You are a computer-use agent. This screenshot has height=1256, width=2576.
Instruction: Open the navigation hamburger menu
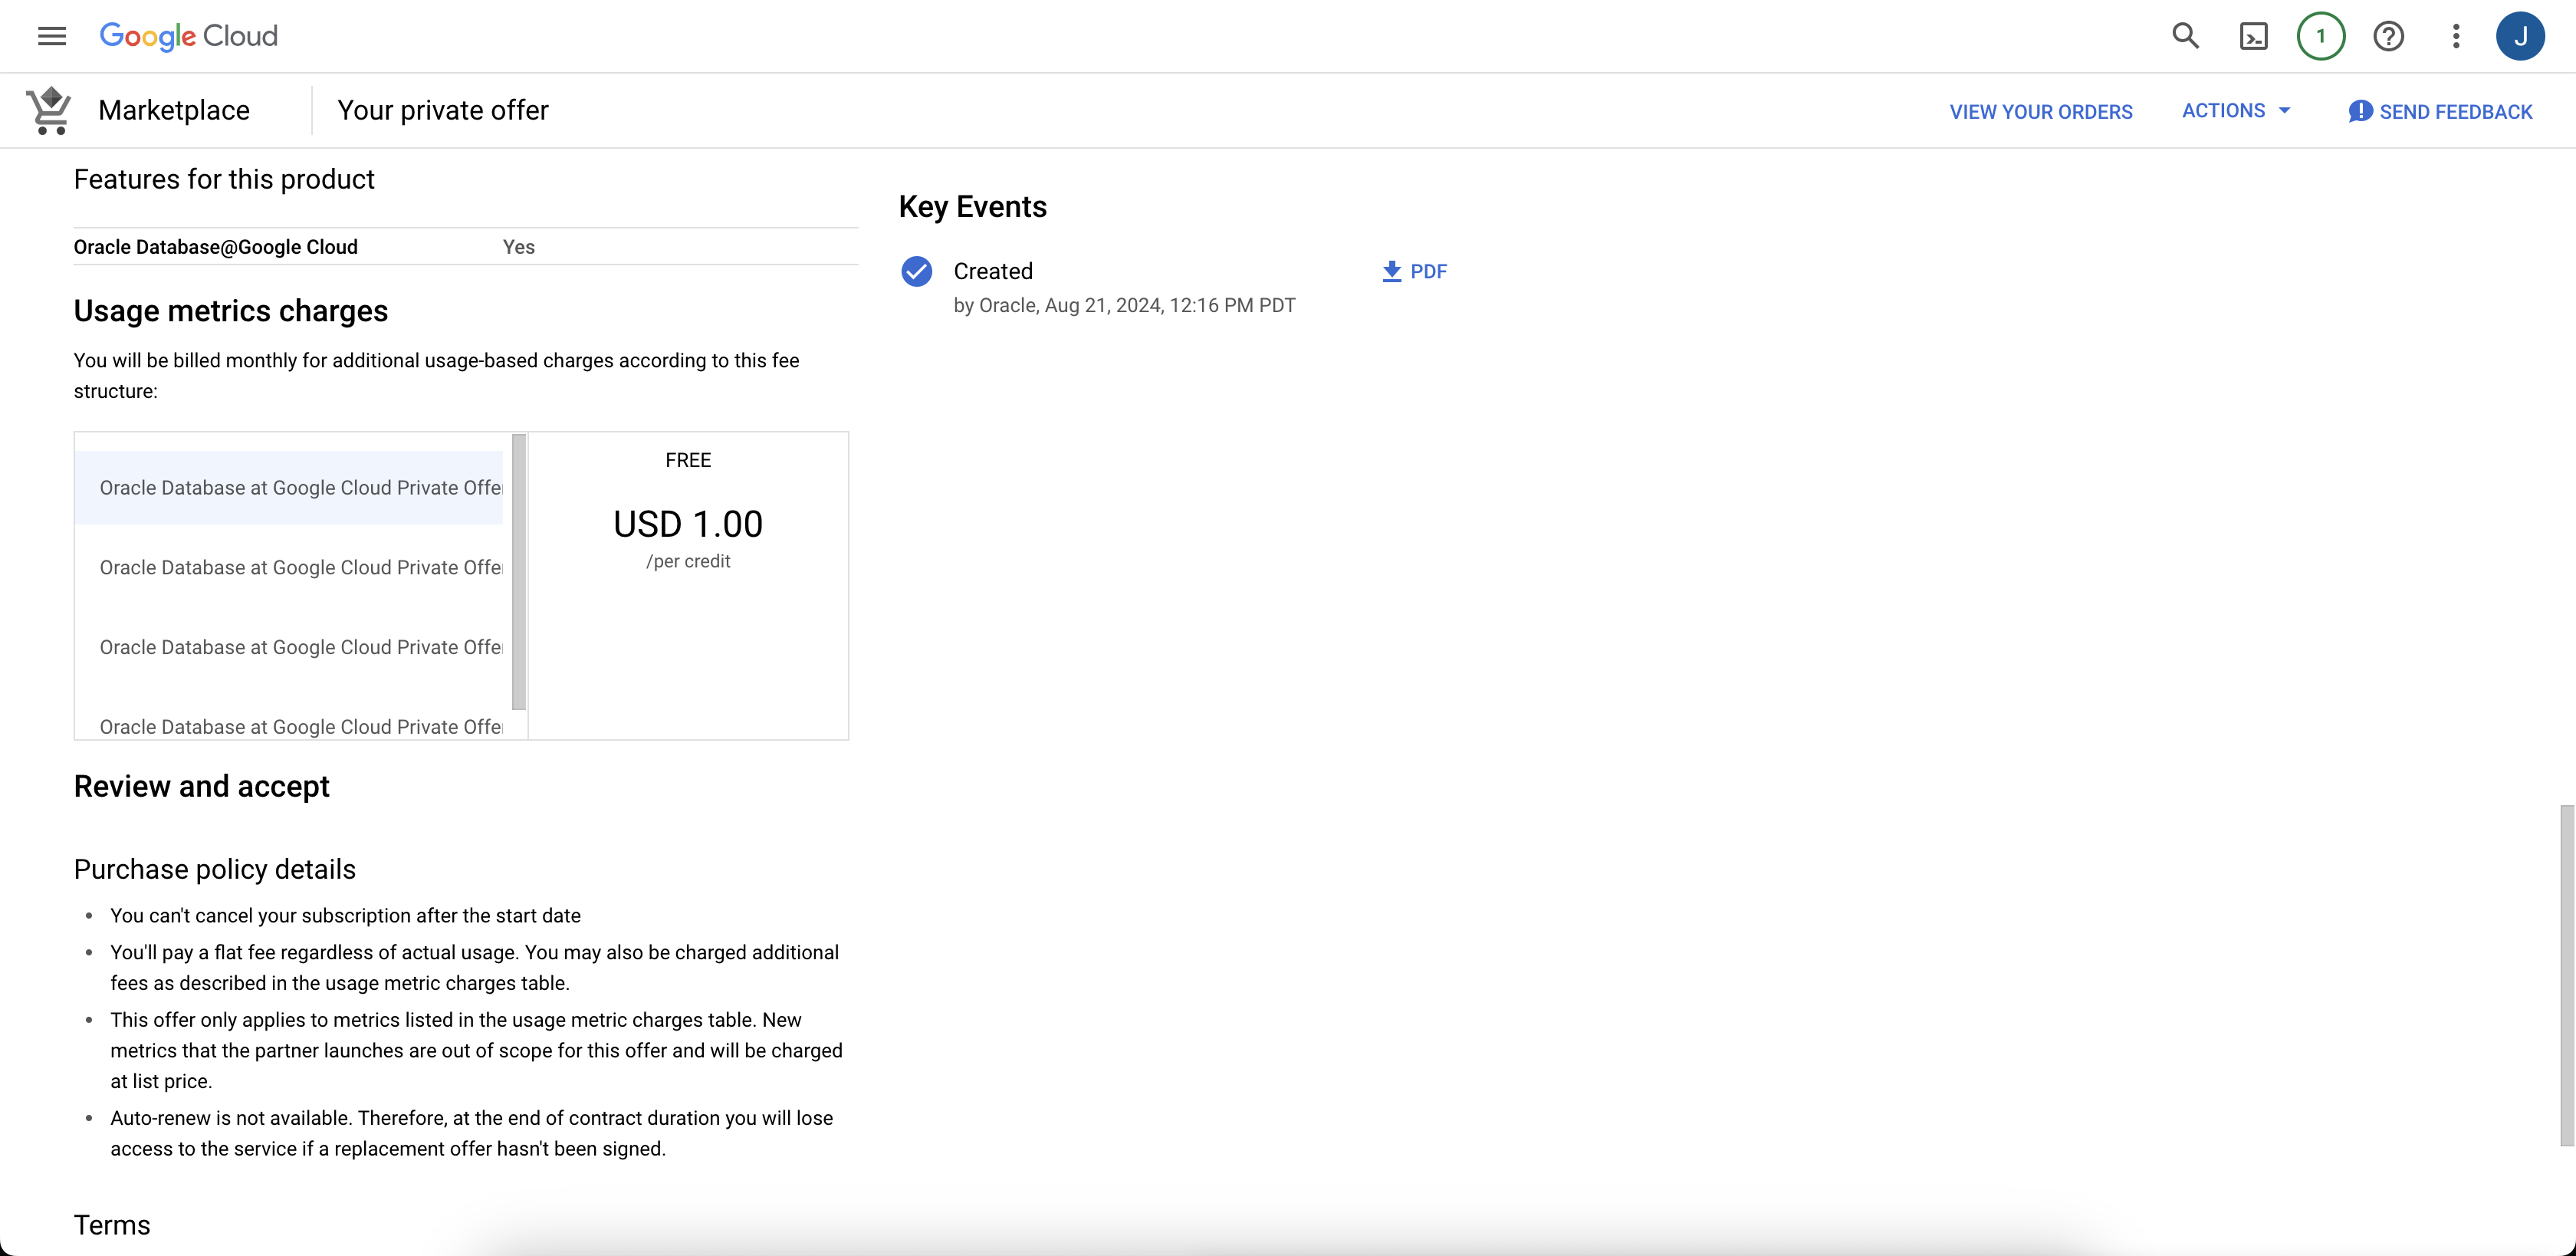click(x=51, y=36)
